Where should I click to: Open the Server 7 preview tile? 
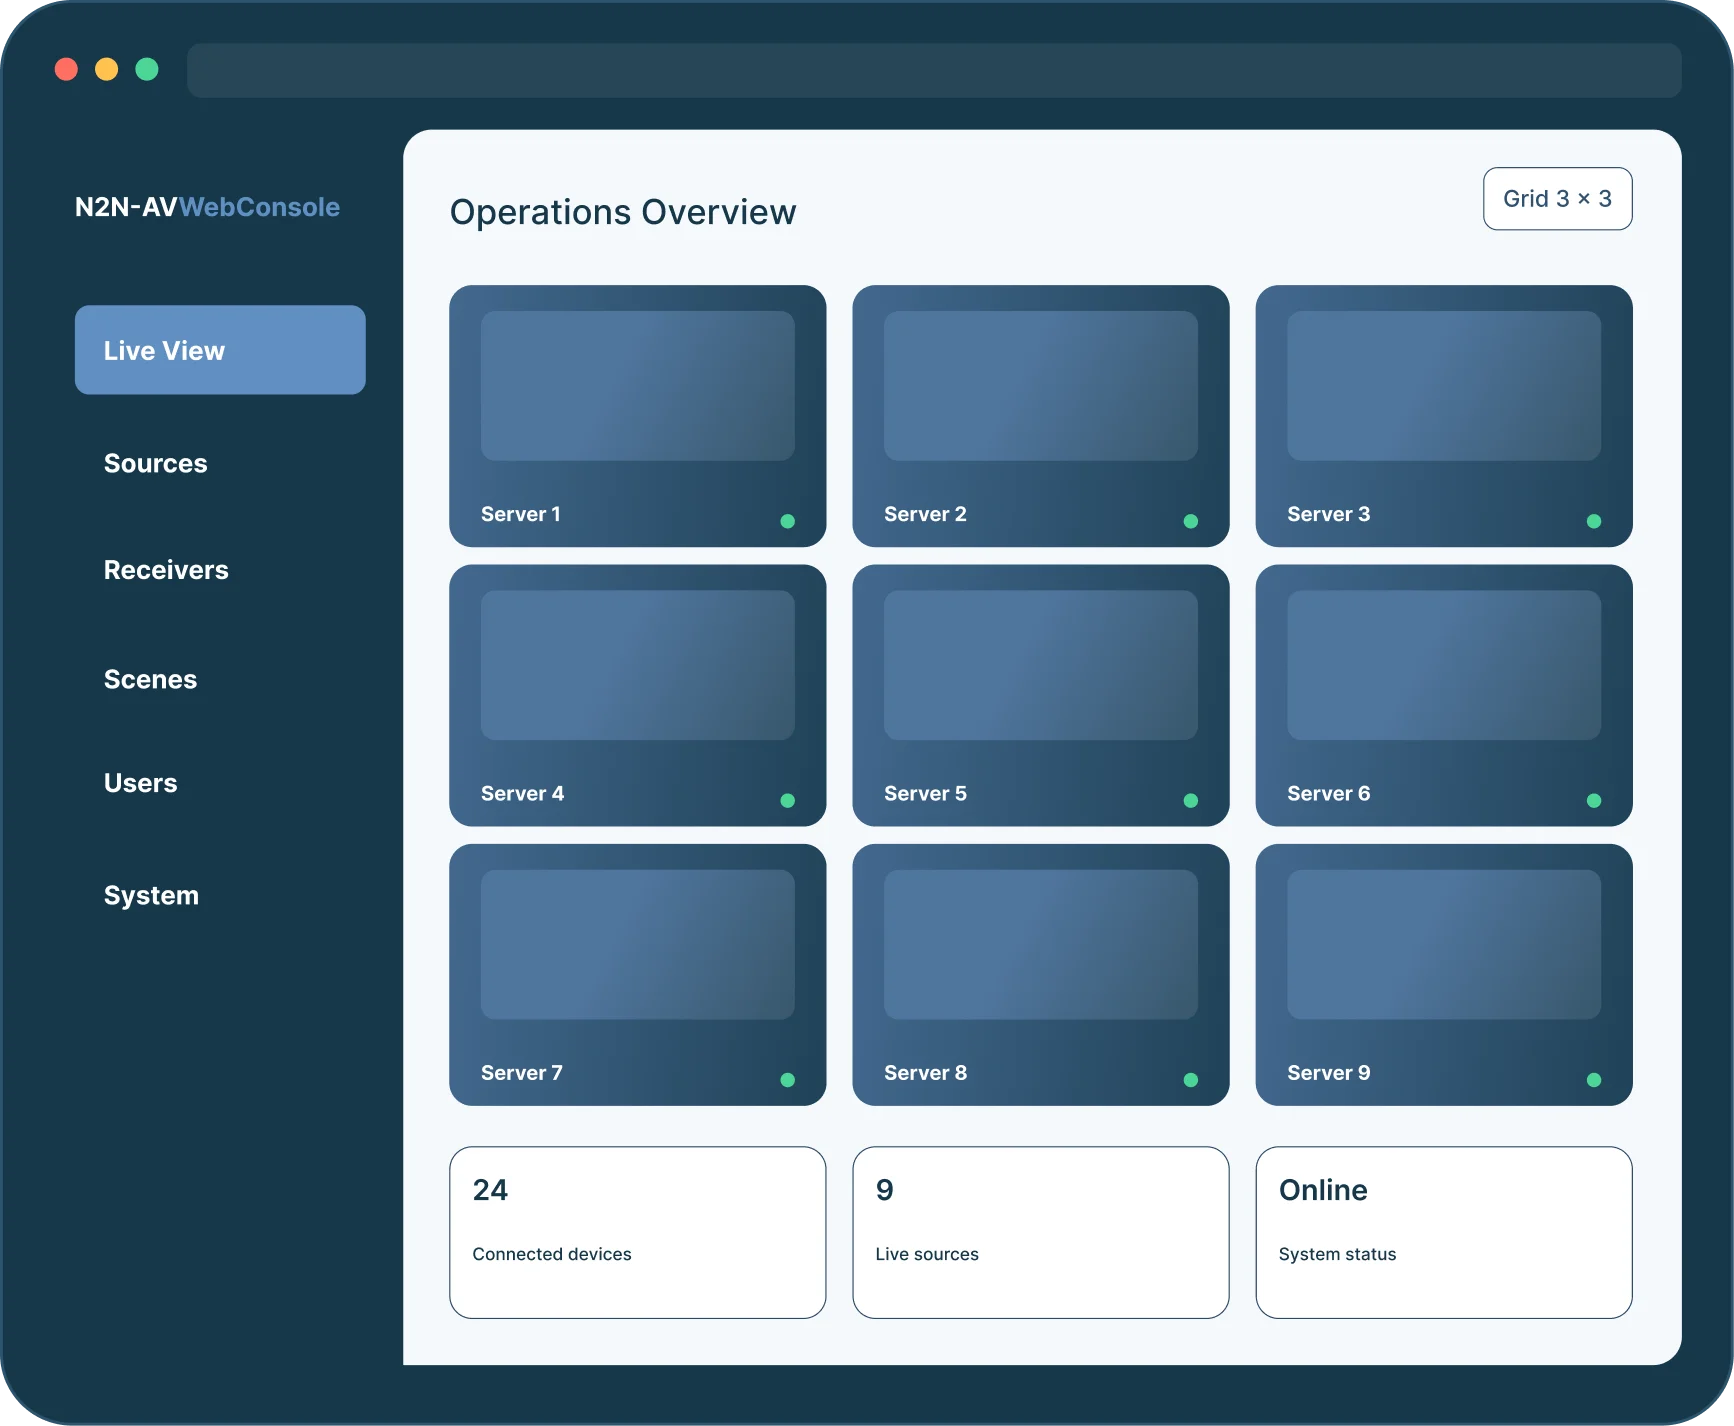638,975
